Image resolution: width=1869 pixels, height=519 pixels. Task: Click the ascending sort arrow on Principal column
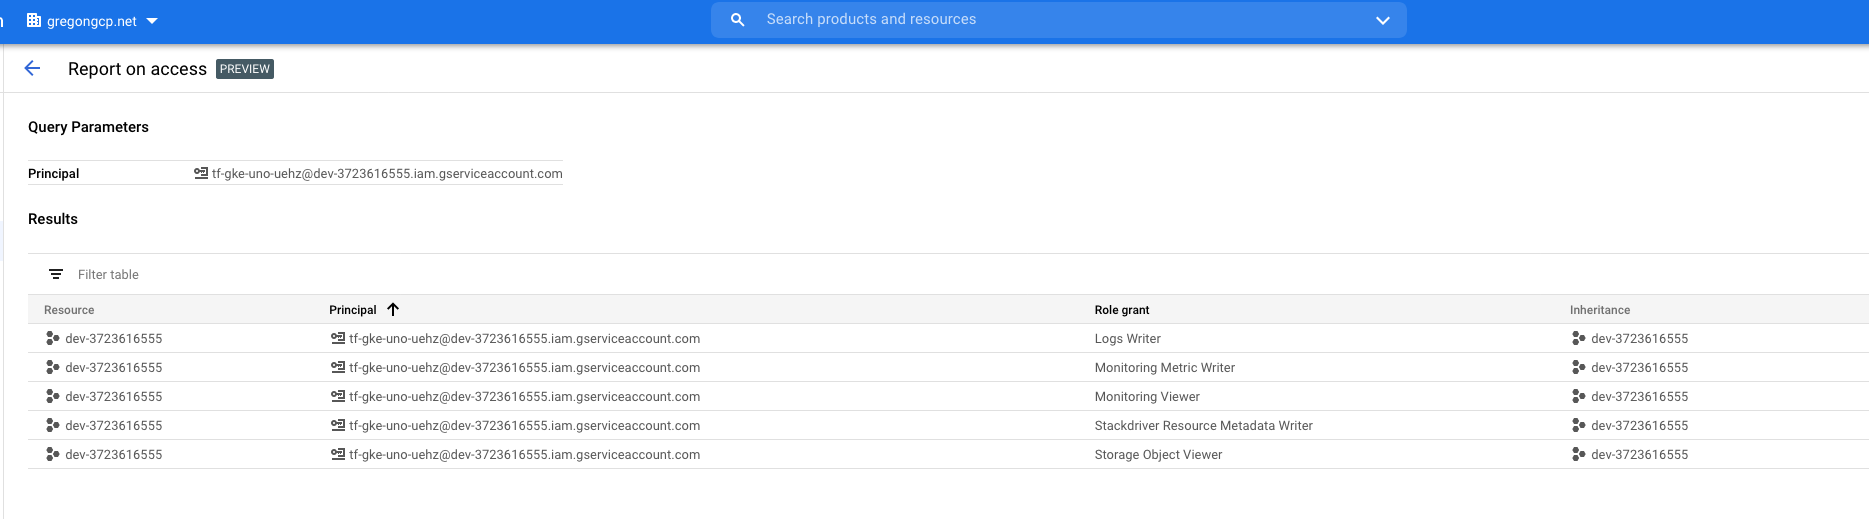point(393,310)
